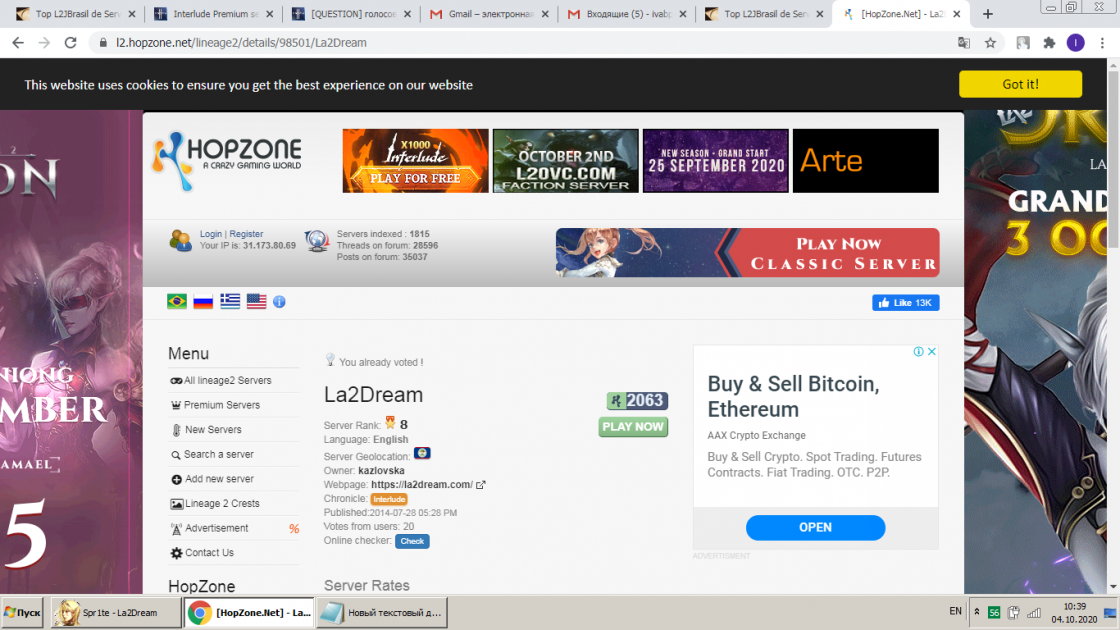Click the blue info icon beside flags
This screenshot has height=630, width=1120.
coord(279,301)
